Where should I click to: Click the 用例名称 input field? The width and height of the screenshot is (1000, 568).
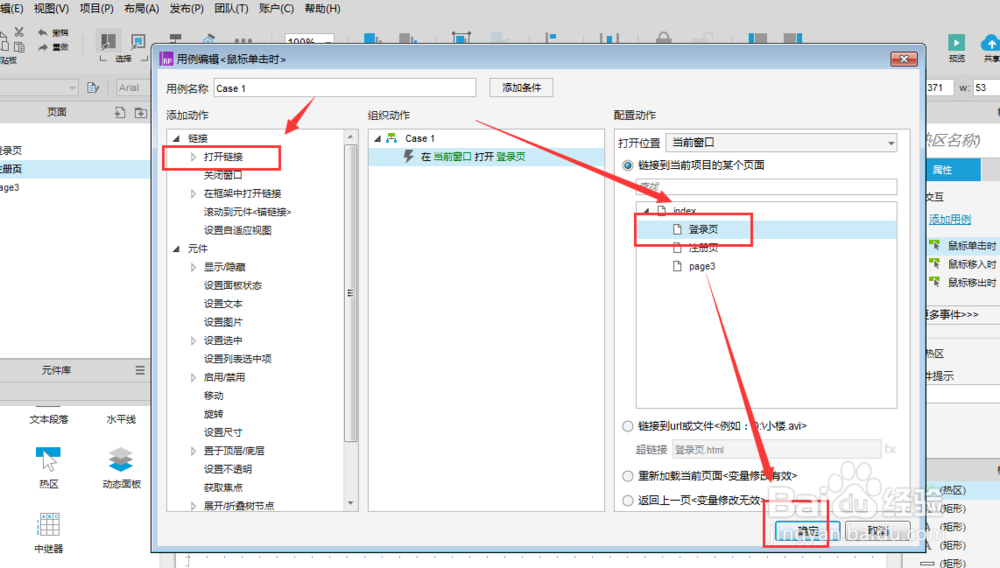344,88
